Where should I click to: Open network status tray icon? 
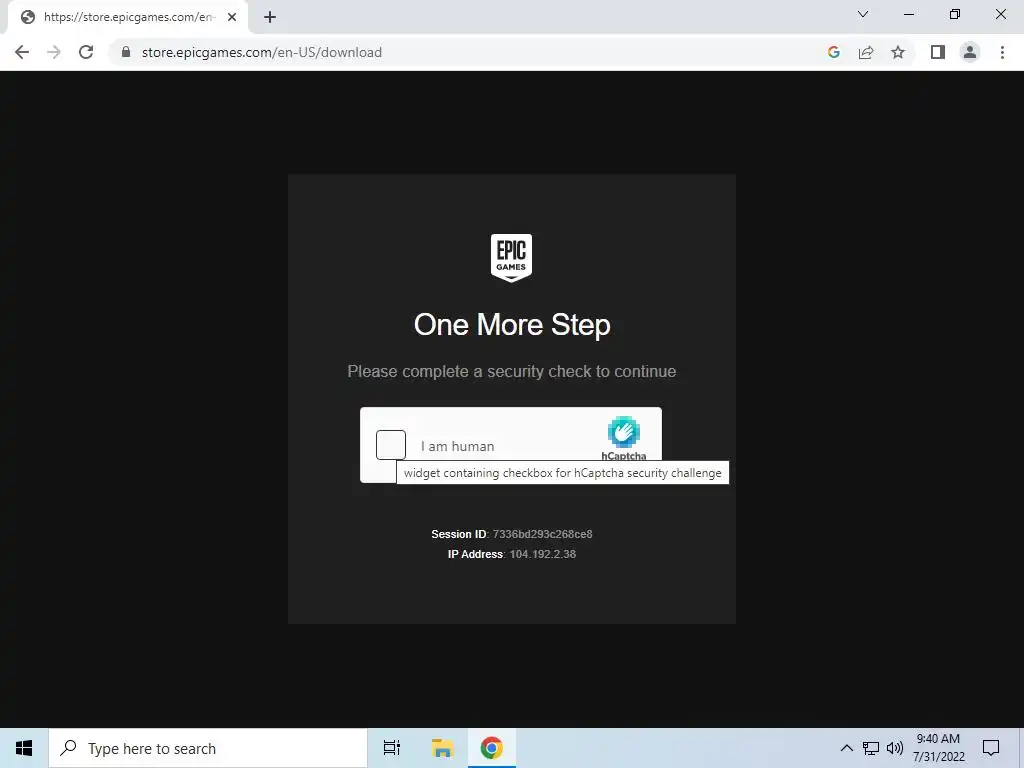pos(871,748)
